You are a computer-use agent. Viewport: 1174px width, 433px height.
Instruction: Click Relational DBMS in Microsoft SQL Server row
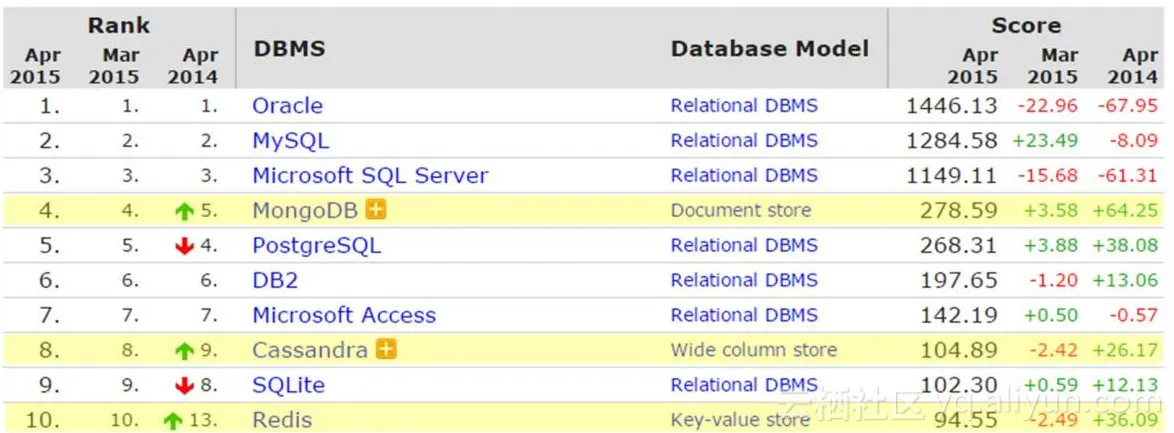(744, 176)
